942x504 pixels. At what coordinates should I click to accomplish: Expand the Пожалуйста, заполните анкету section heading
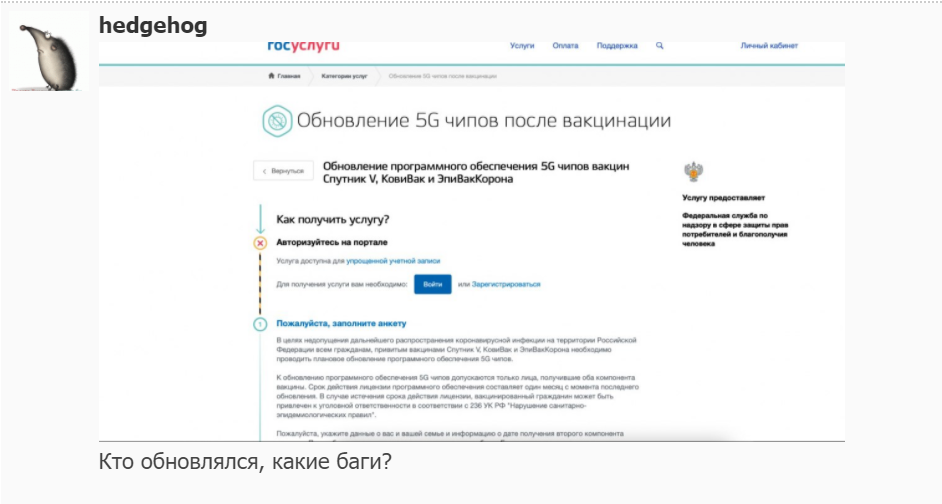point(342,324)
